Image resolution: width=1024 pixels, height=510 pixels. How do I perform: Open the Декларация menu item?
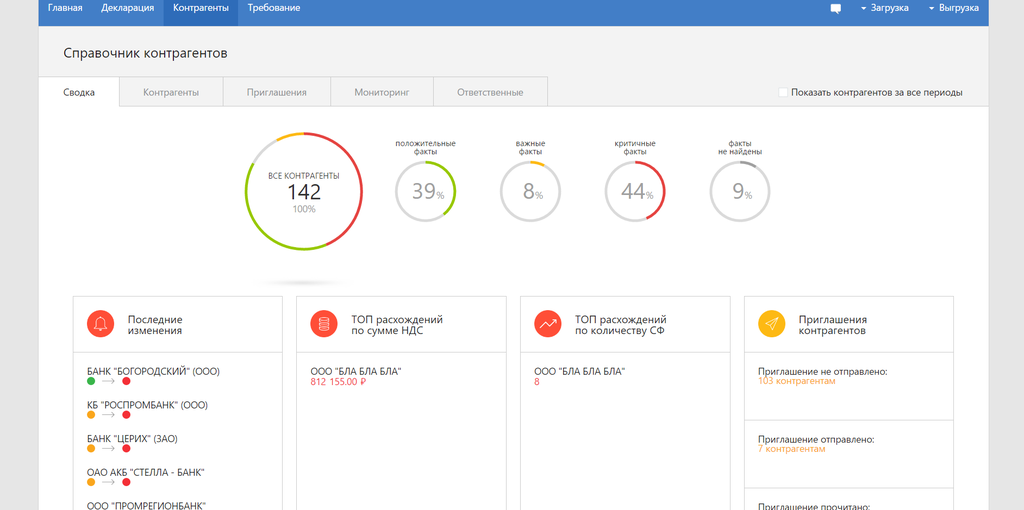127,8
